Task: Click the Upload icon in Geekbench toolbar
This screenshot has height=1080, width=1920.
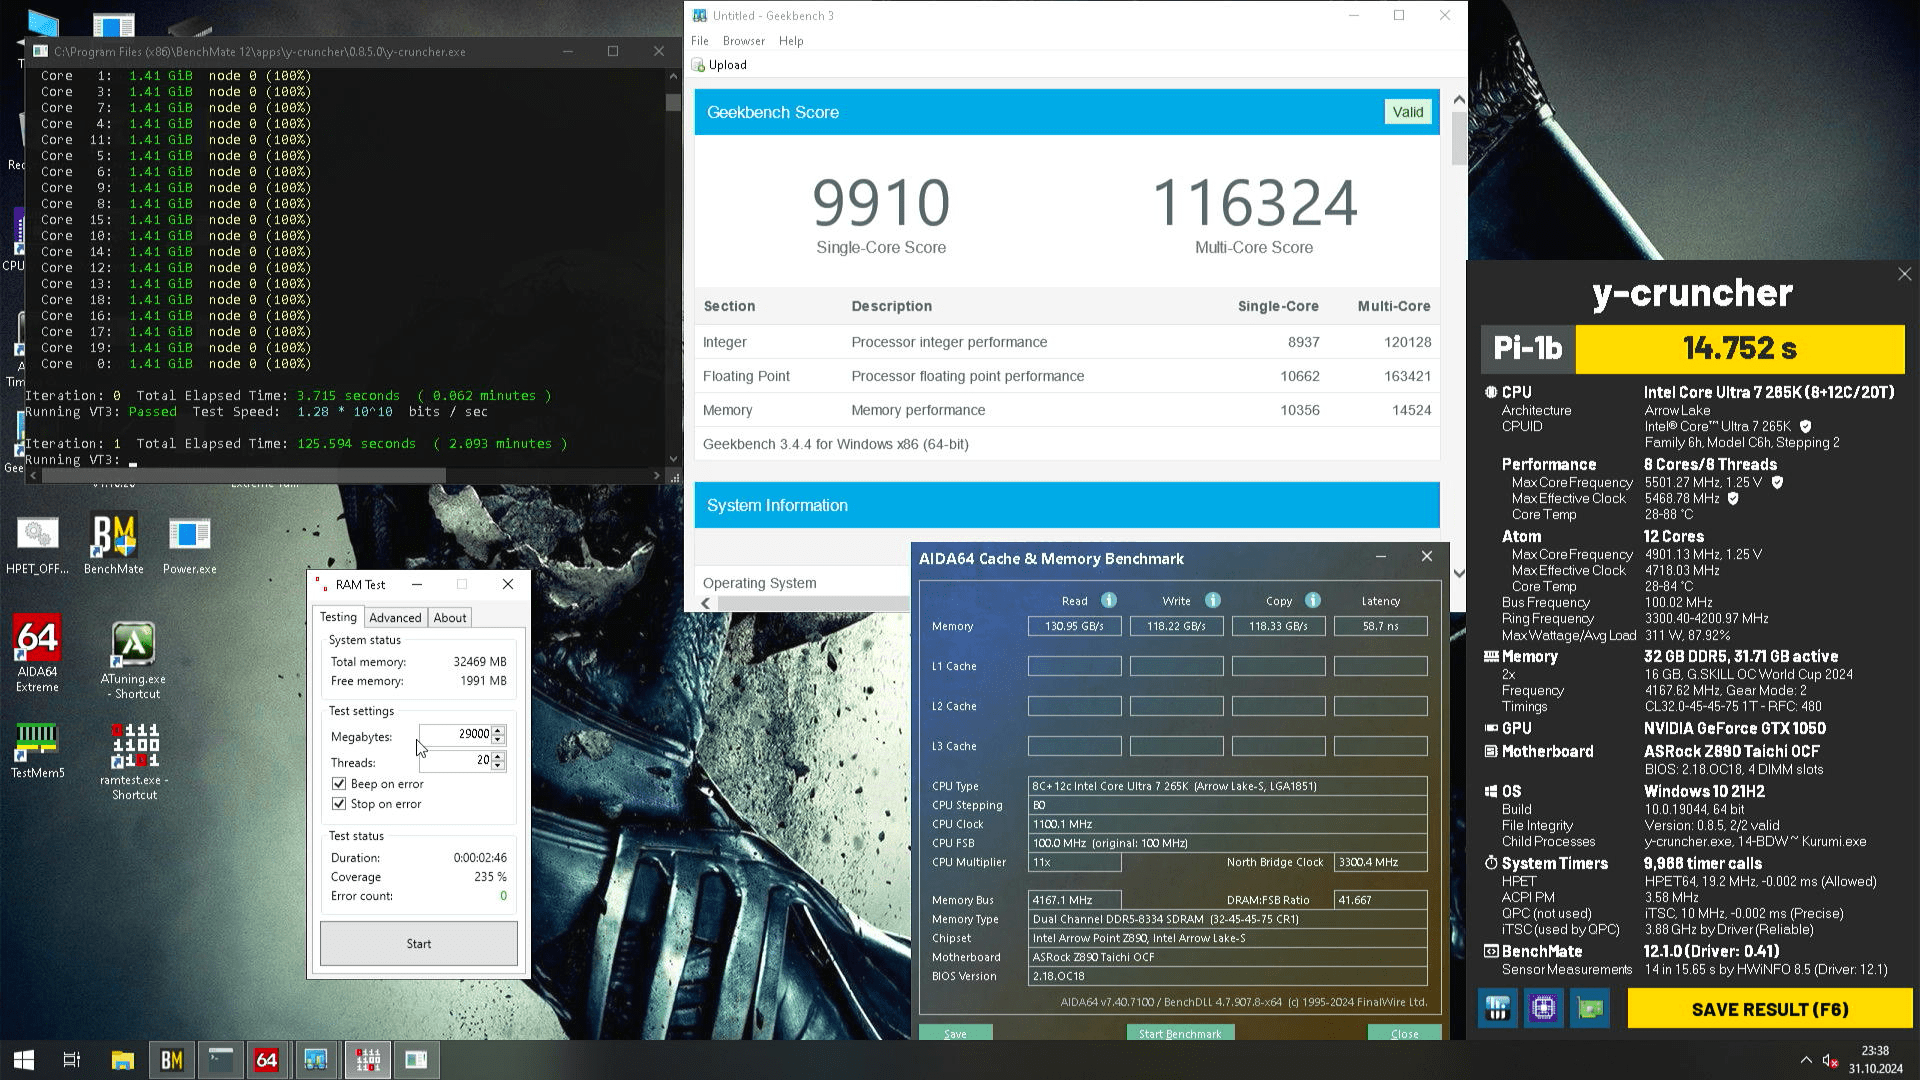Action: [699, 65]
